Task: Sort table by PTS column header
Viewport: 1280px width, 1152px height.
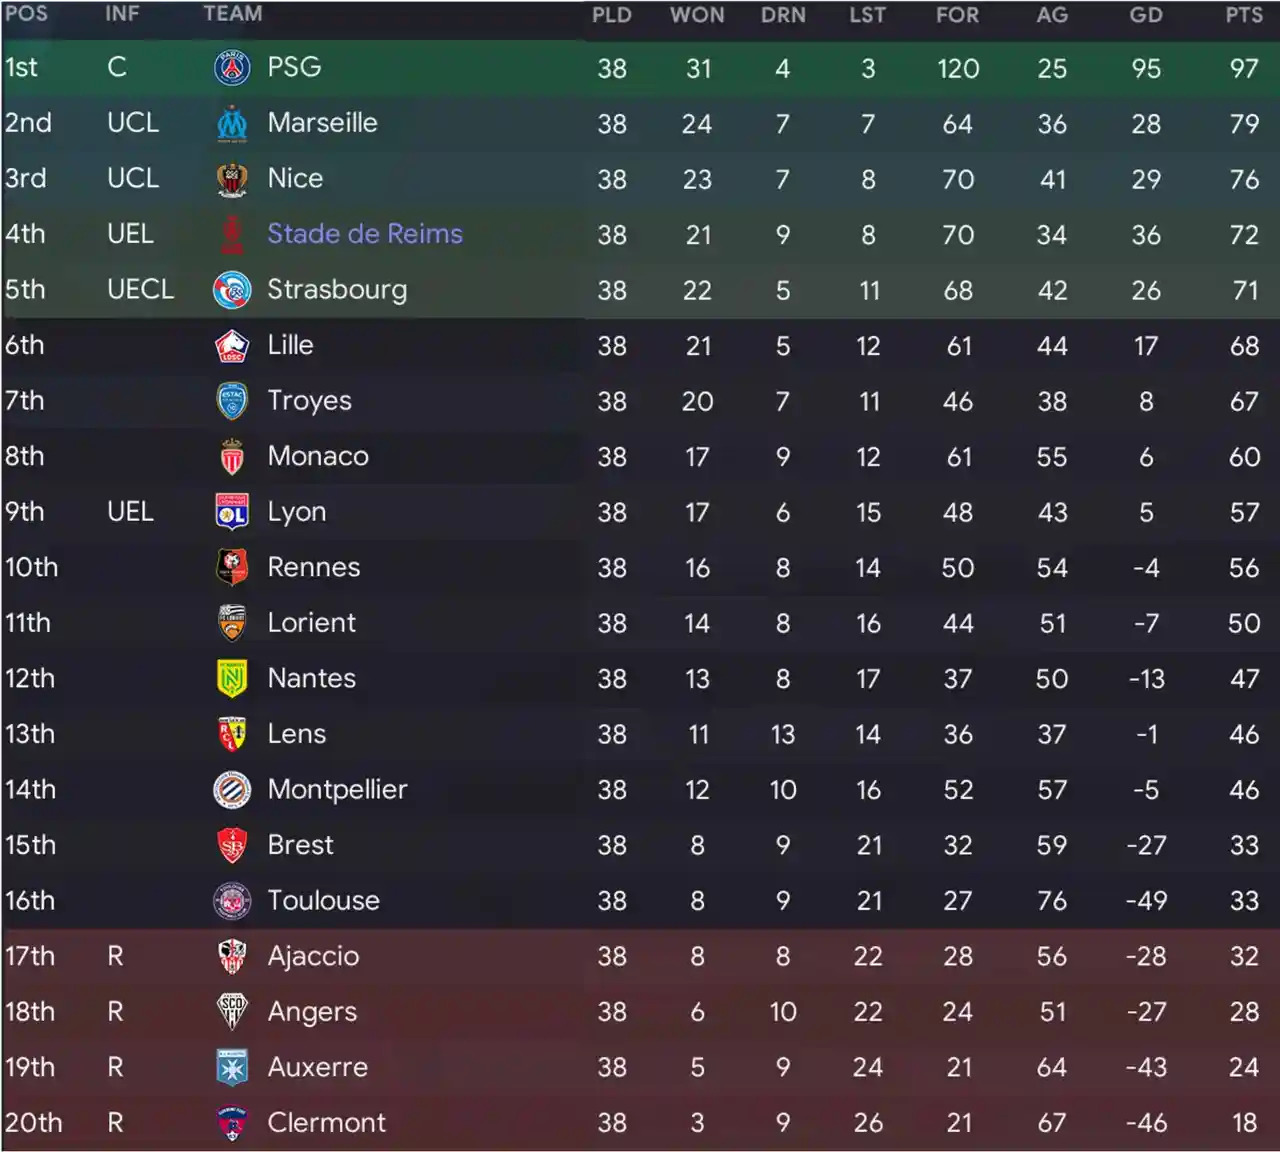Action: [x=1244, y=15]
